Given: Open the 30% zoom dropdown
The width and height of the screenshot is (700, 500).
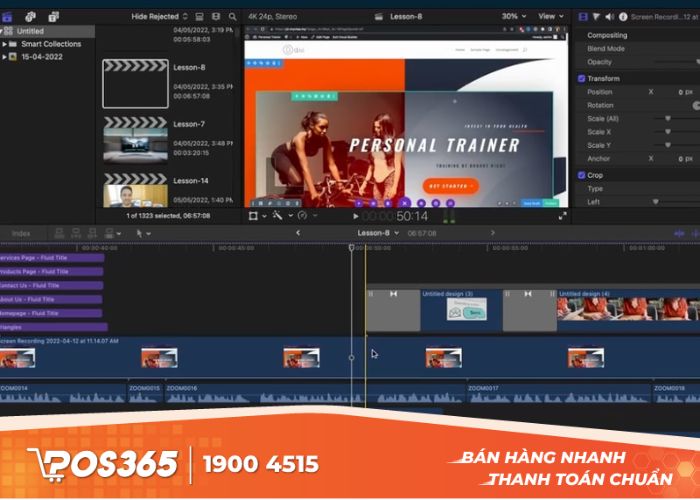Looking at the screenshot, I should coord(513,17).
